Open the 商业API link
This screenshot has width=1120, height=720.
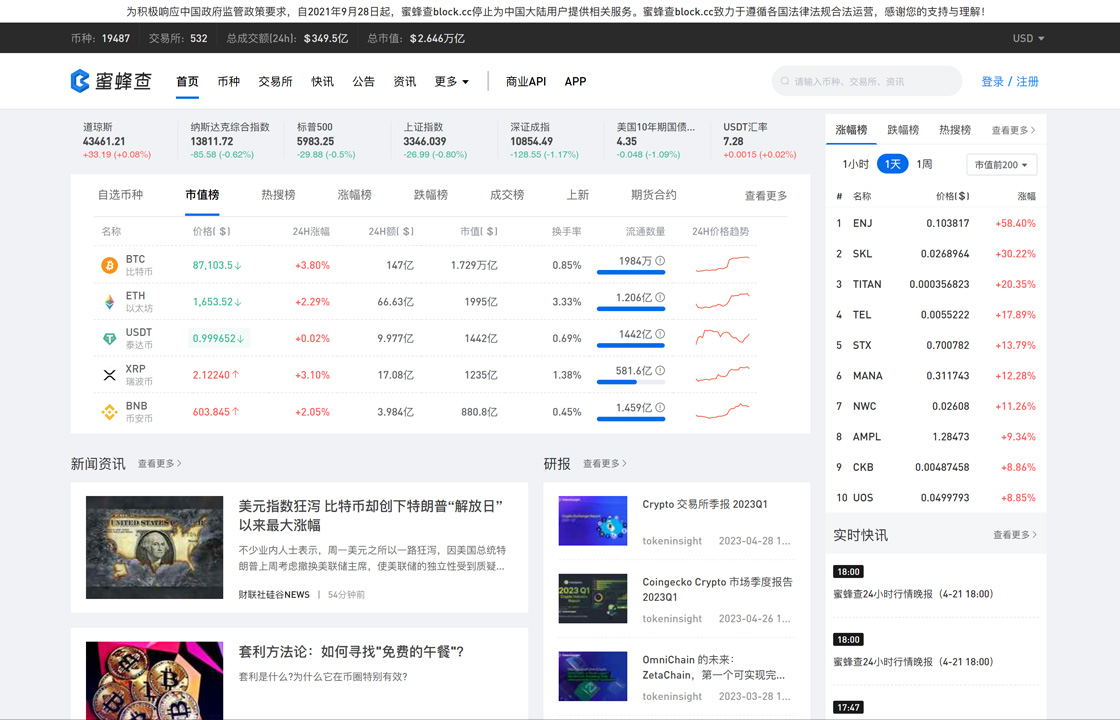pos(526,81)
